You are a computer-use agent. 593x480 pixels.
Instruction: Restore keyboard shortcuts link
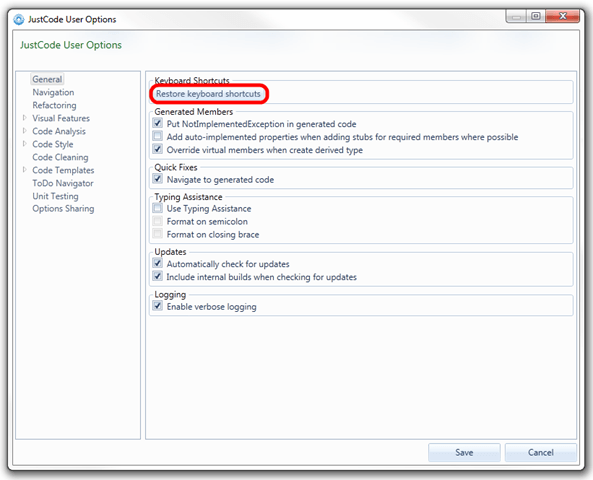click(208, 94)
